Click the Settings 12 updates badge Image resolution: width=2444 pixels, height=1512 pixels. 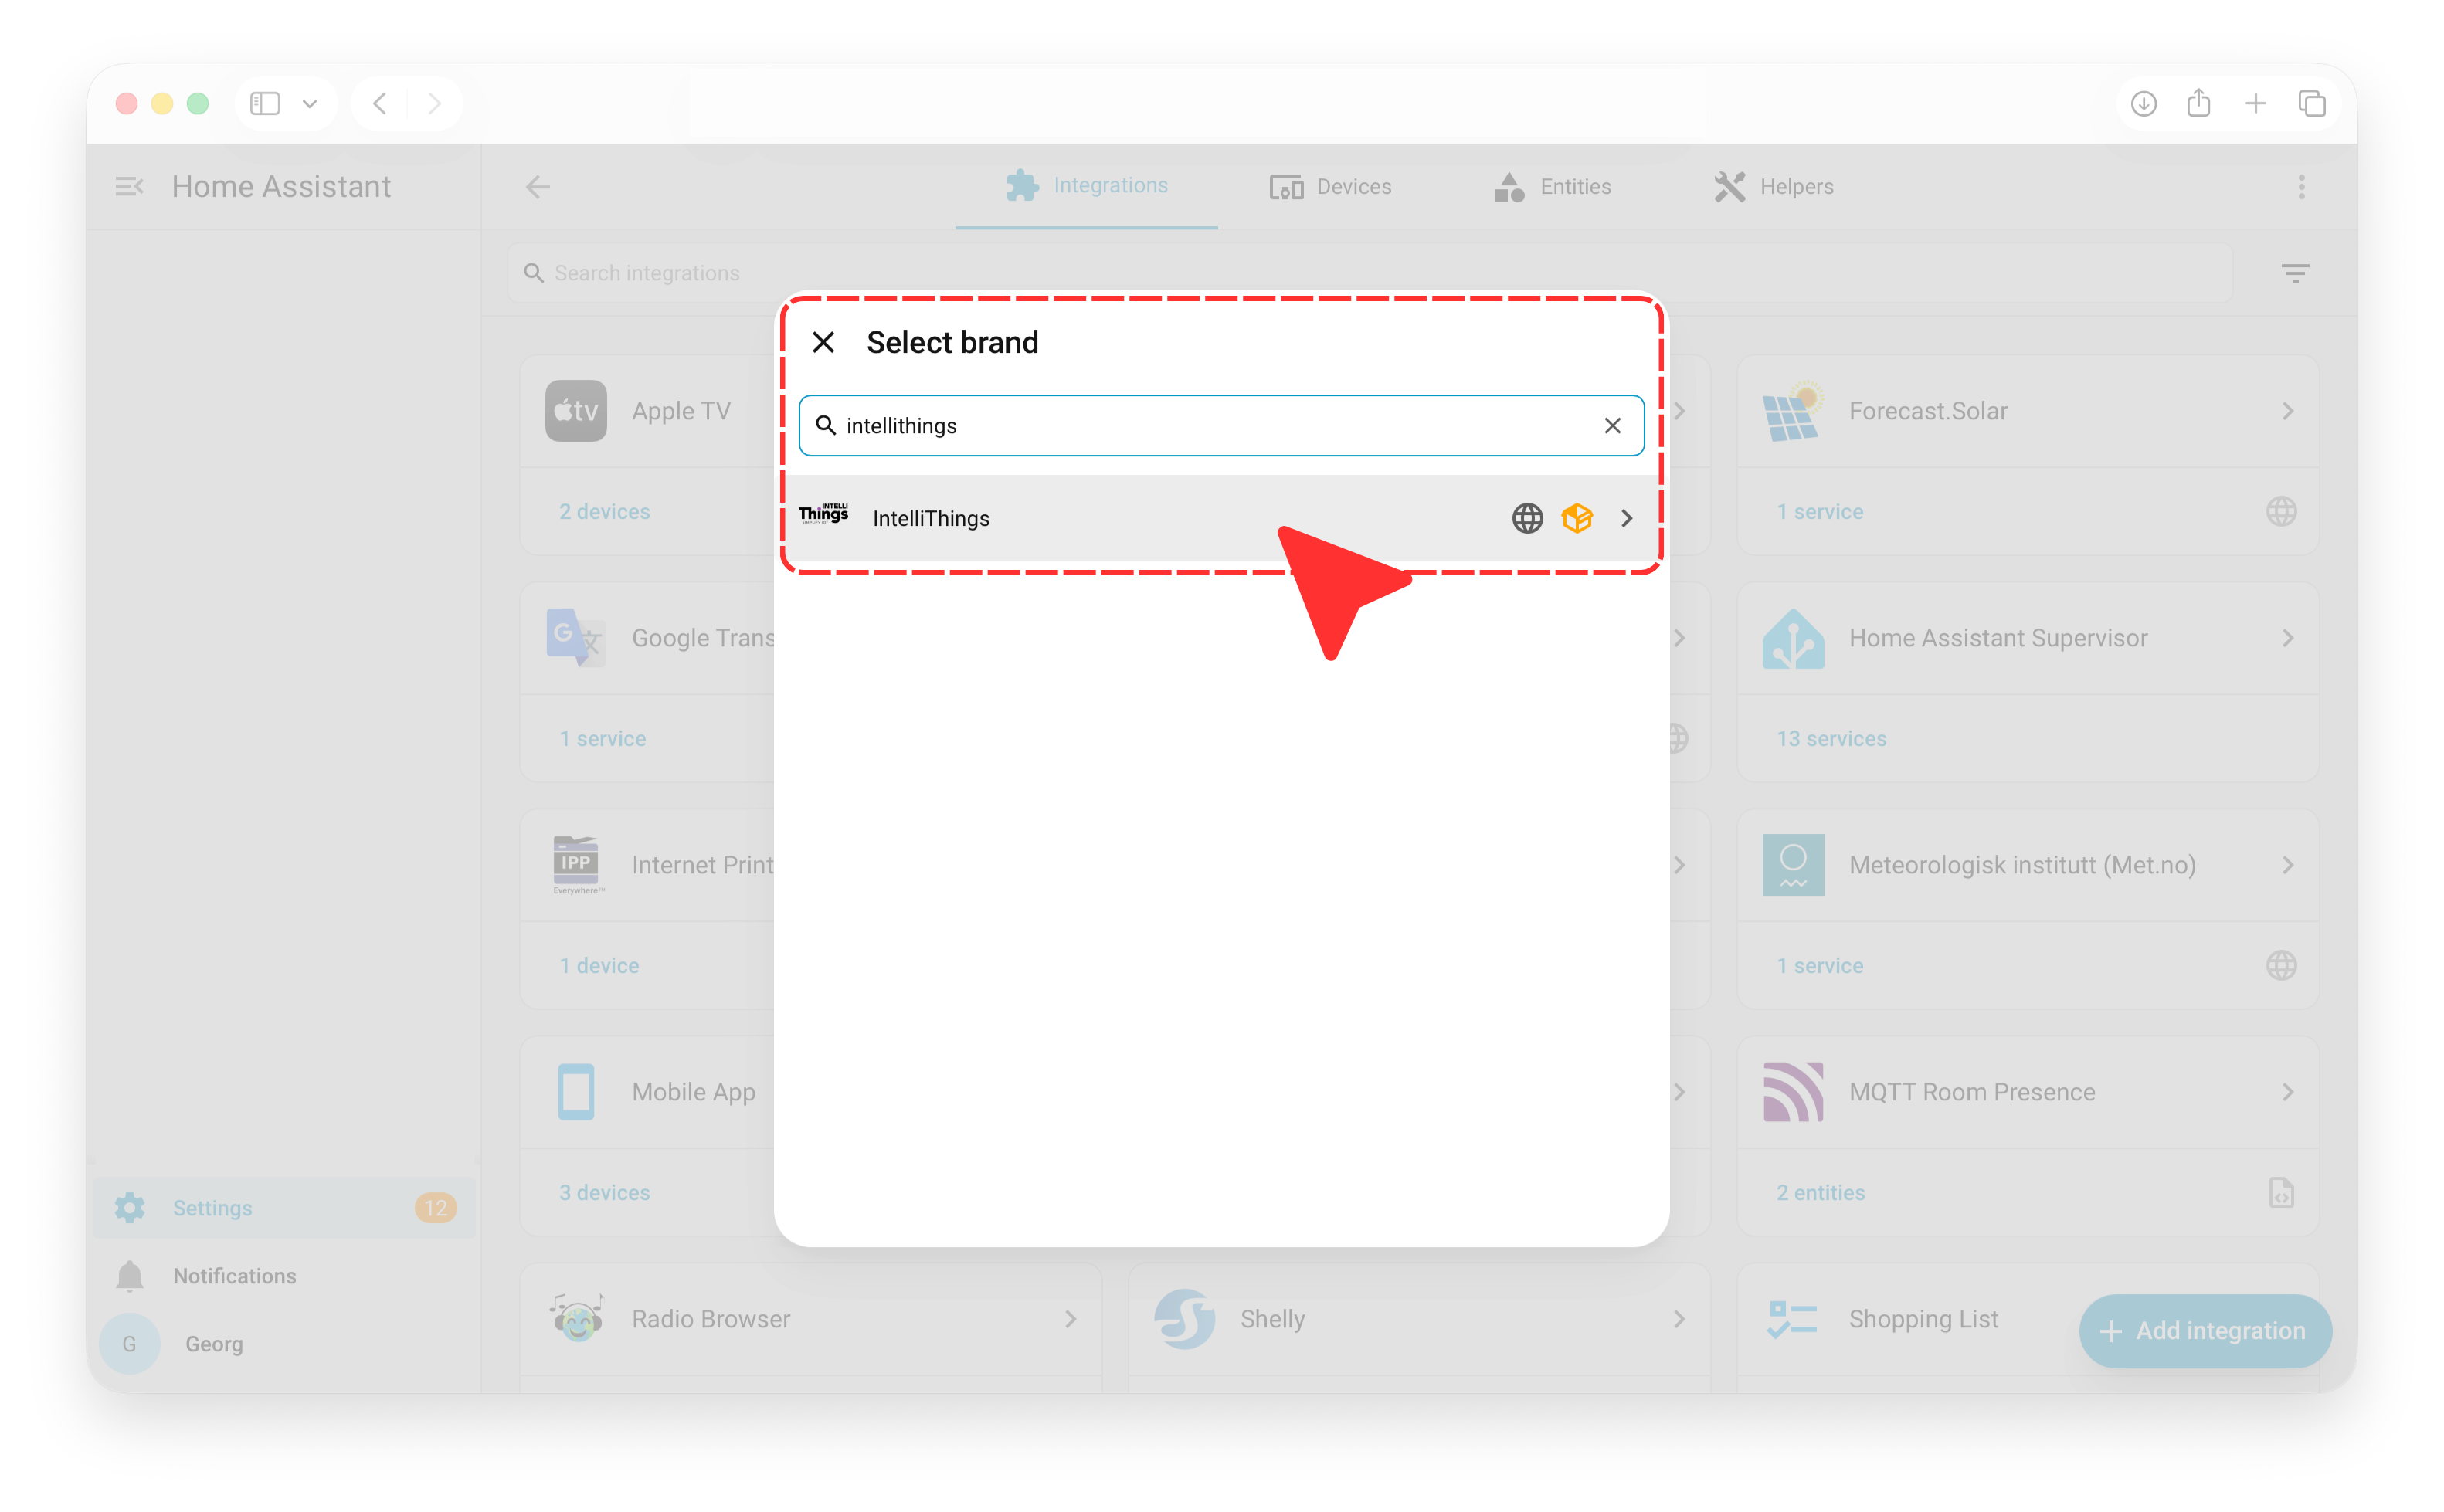click(x=435, y=1208)
